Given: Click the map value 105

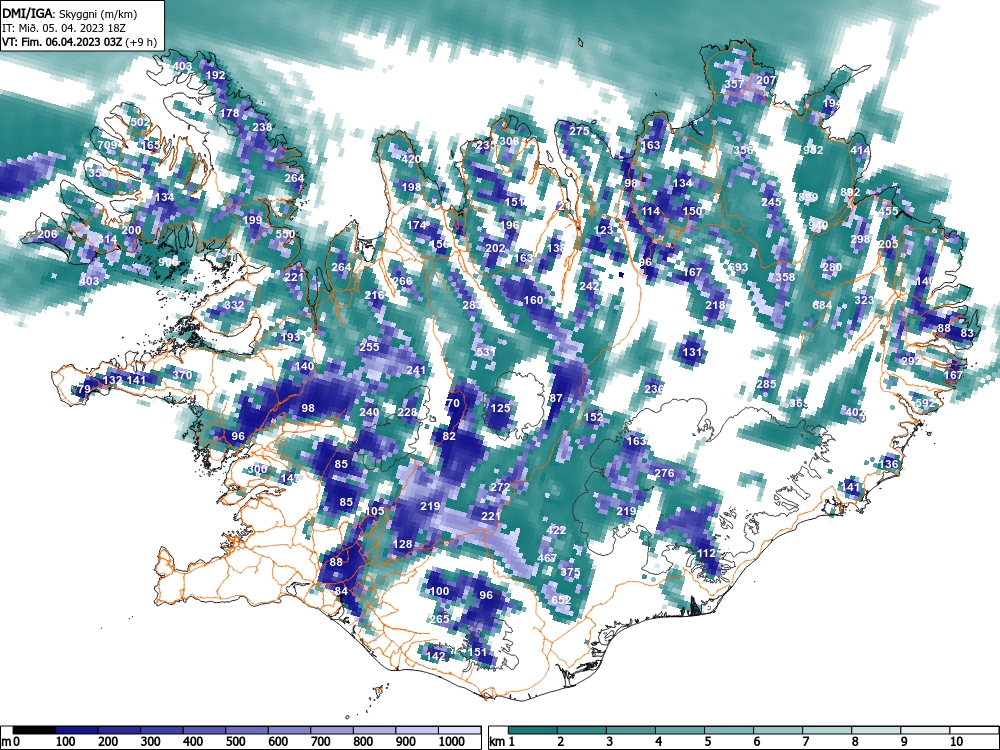Looking at the screenshot, I should [374, 511].
